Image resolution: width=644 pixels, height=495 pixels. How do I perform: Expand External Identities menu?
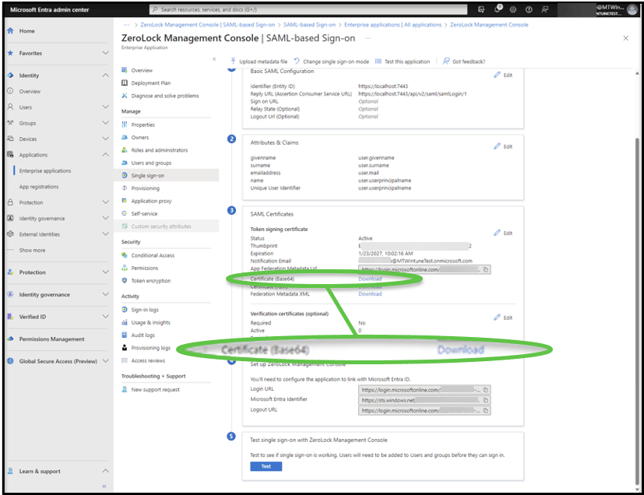(106, 234)
